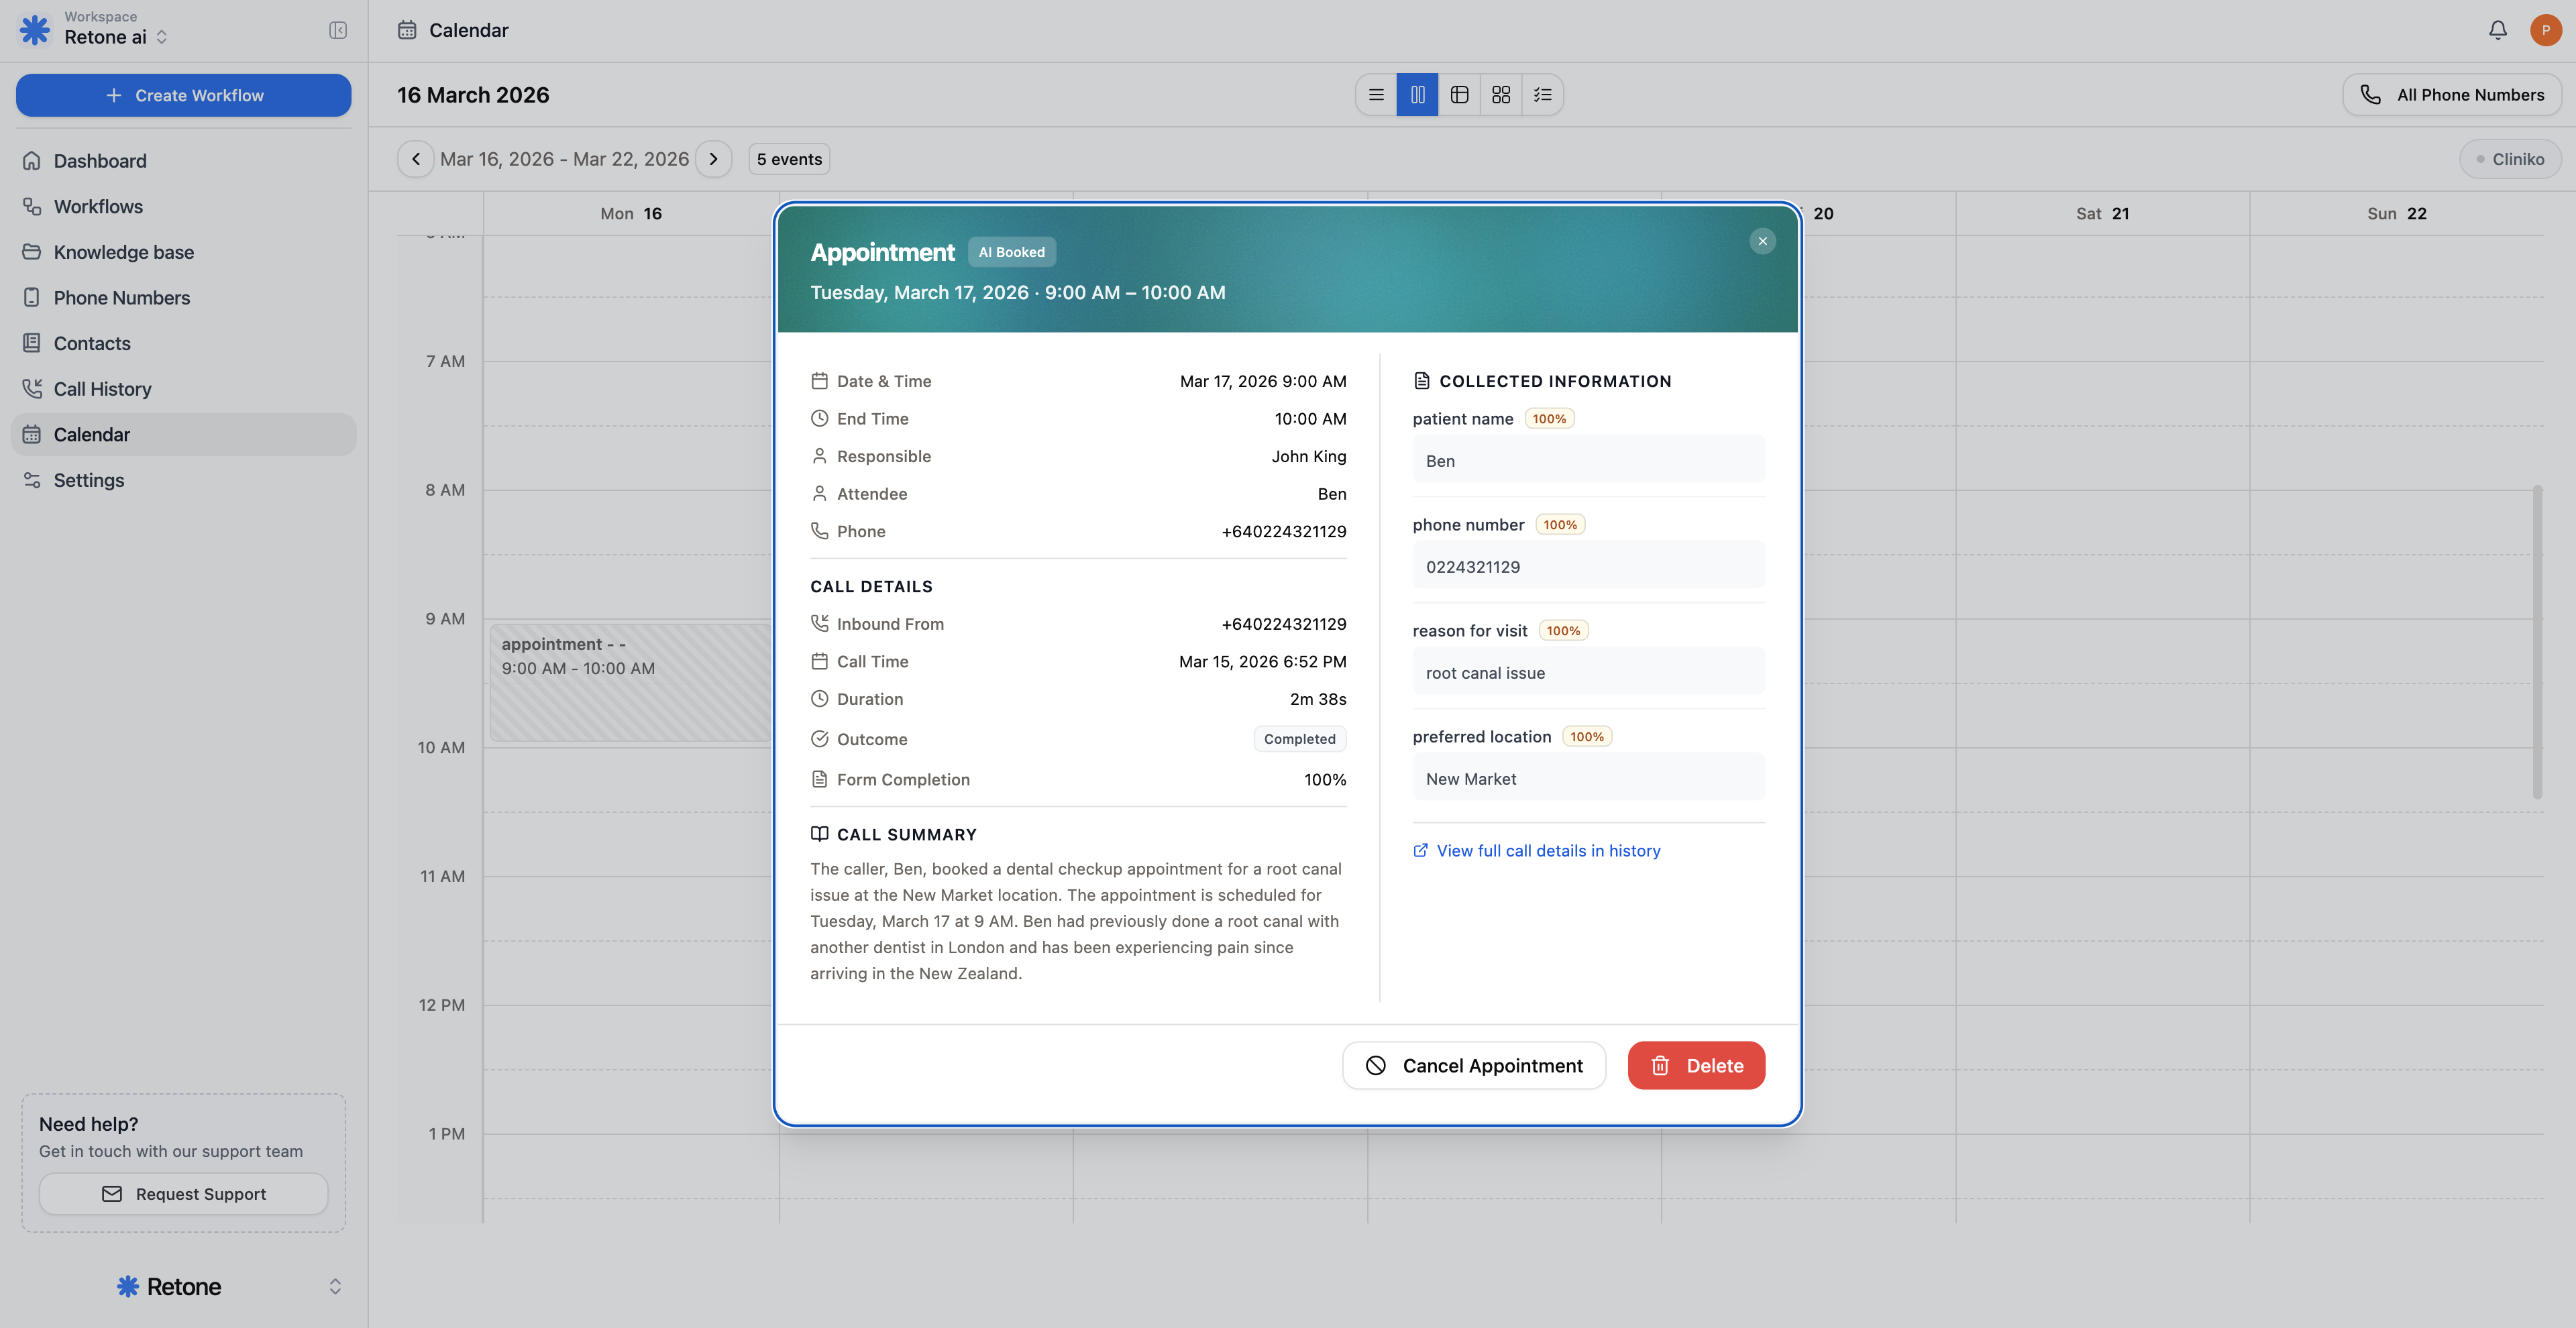
Task: Open Call History from the sidebar
Action: click(103, 389)
